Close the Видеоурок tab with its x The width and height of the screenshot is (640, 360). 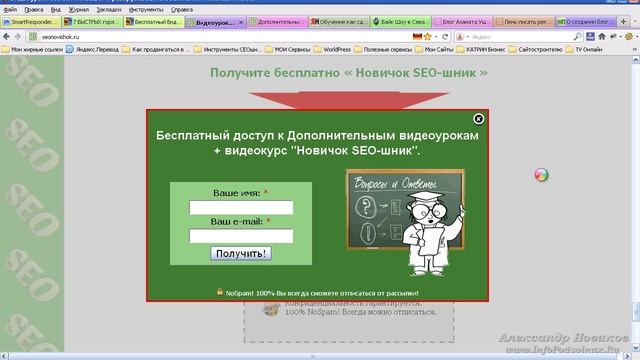[x=241, y=22]
